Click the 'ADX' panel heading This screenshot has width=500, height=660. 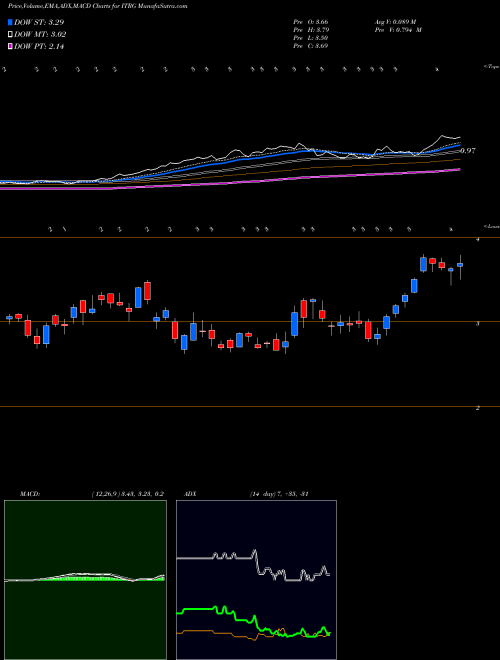190,494
